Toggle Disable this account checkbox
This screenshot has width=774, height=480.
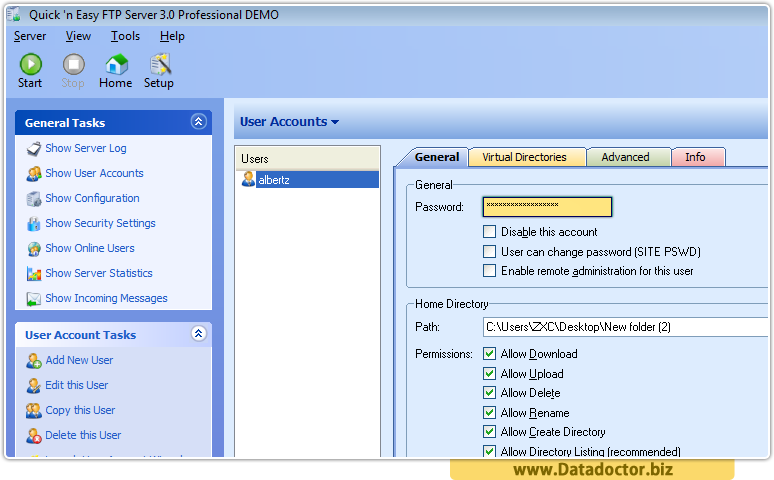click(x=489, y=232)
